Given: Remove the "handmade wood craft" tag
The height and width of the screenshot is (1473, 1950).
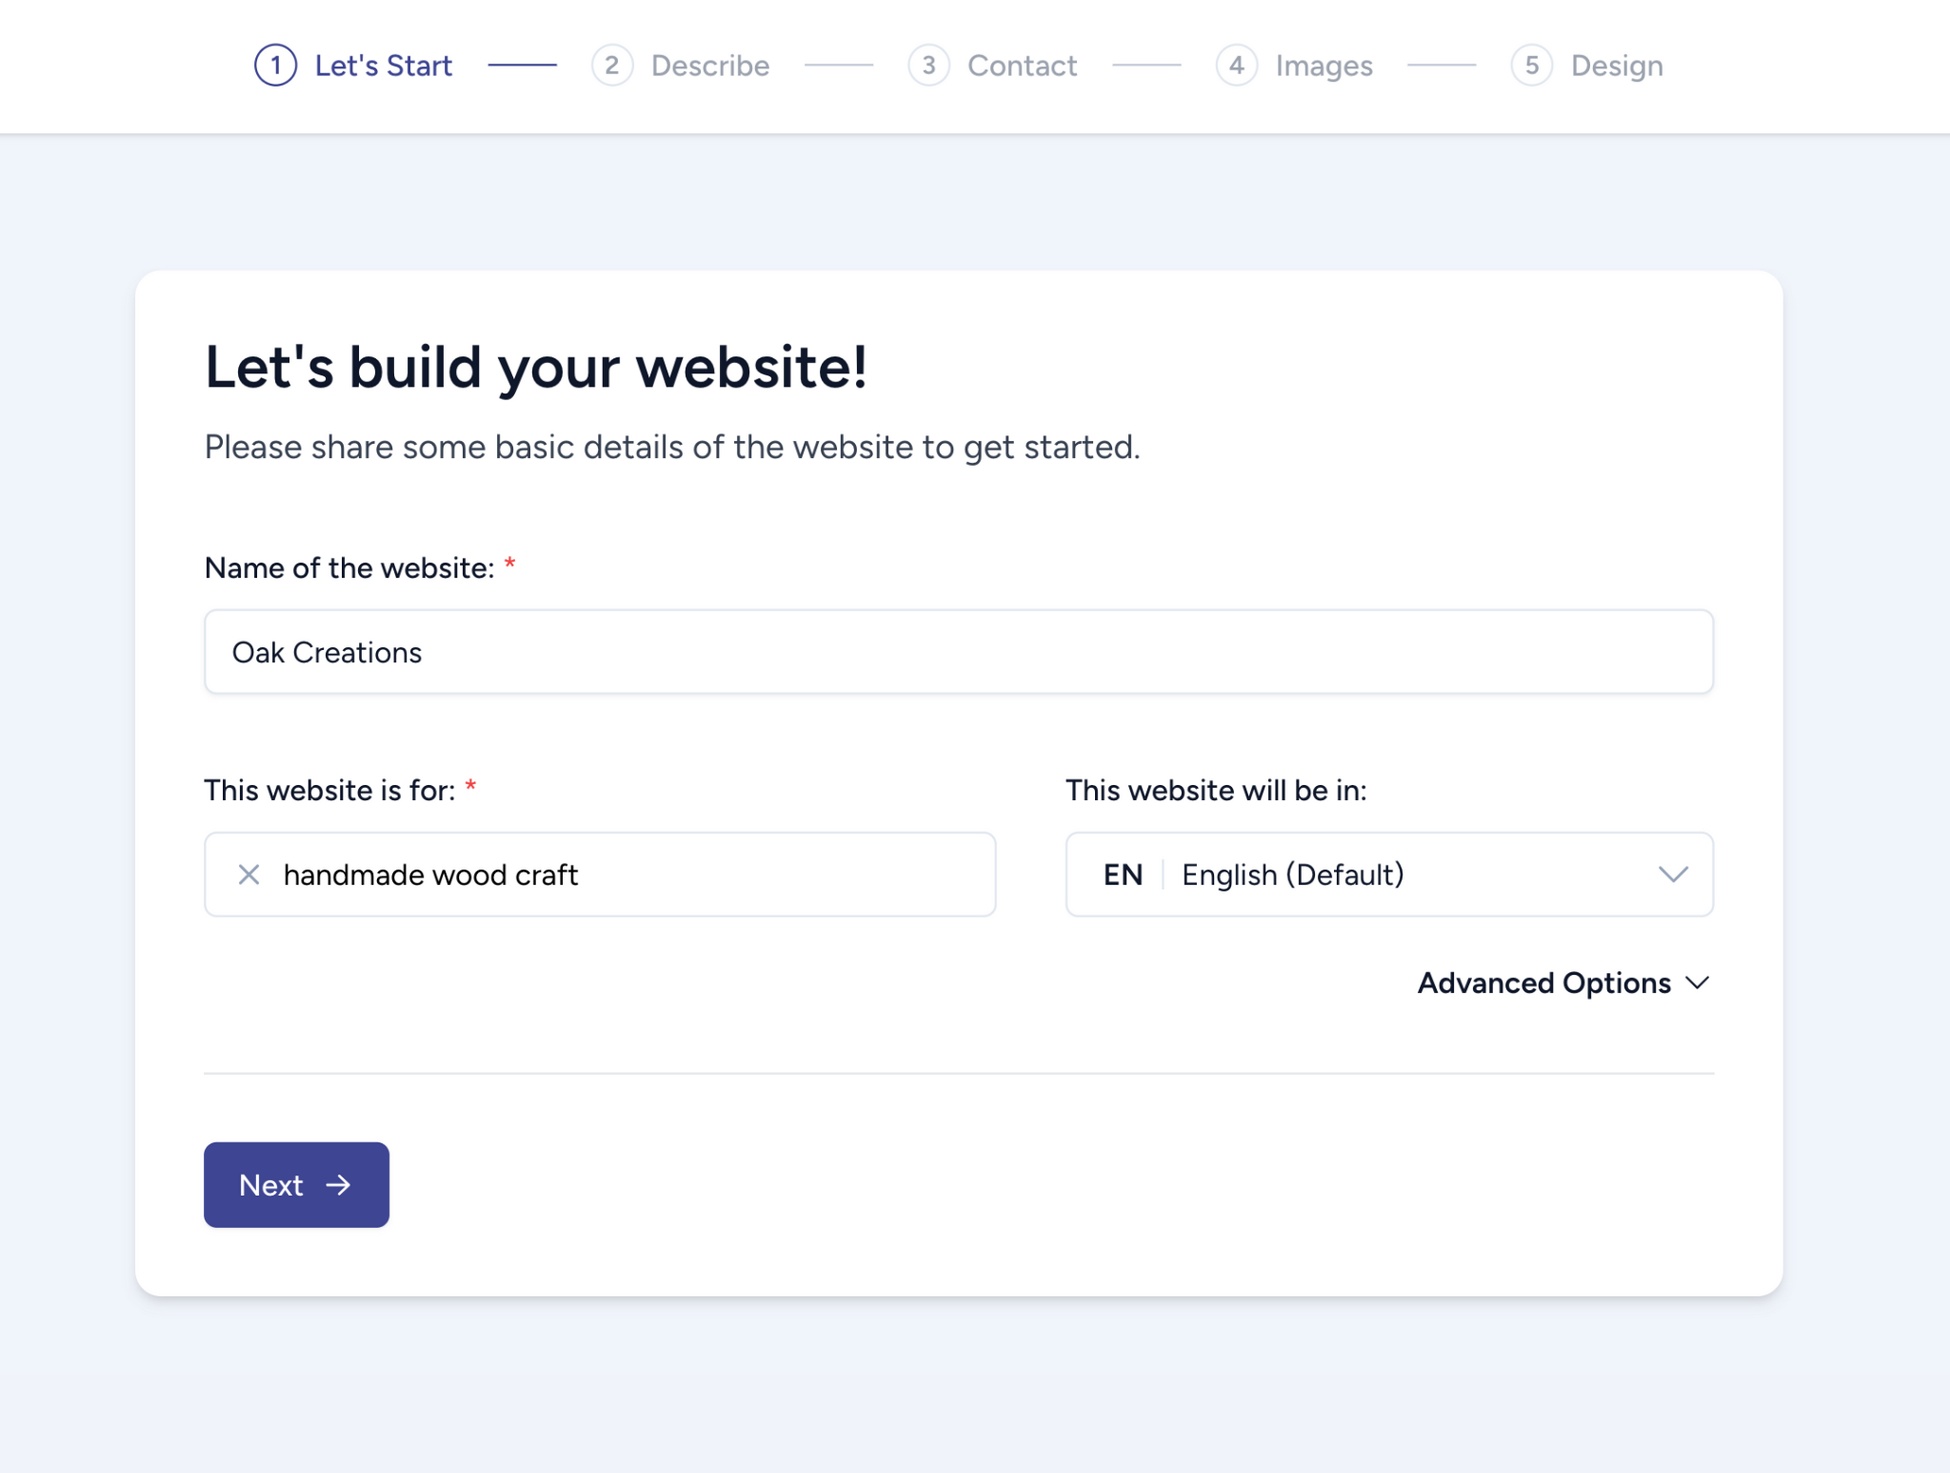Looking at the screenshot, I should pos(249,875).
